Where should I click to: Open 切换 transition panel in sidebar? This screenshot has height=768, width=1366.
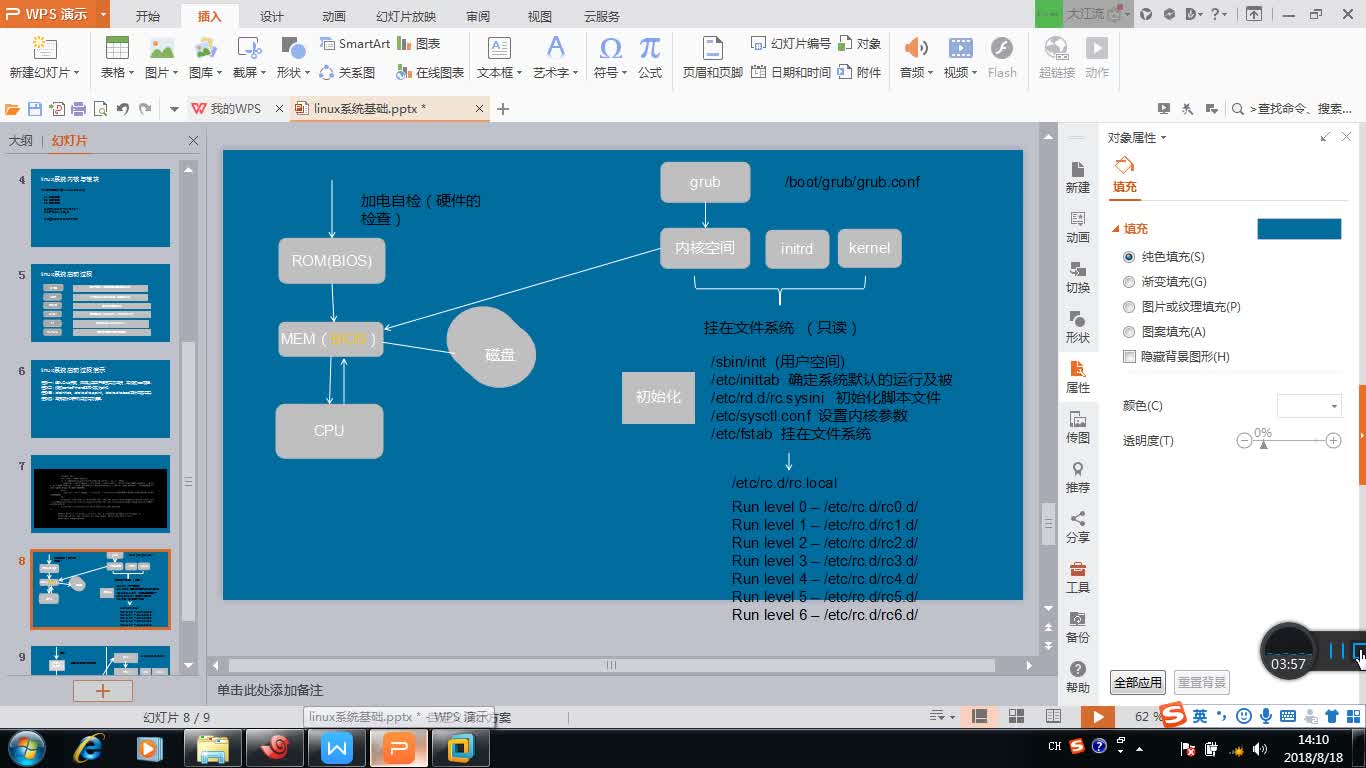[x=1077, y=277]
